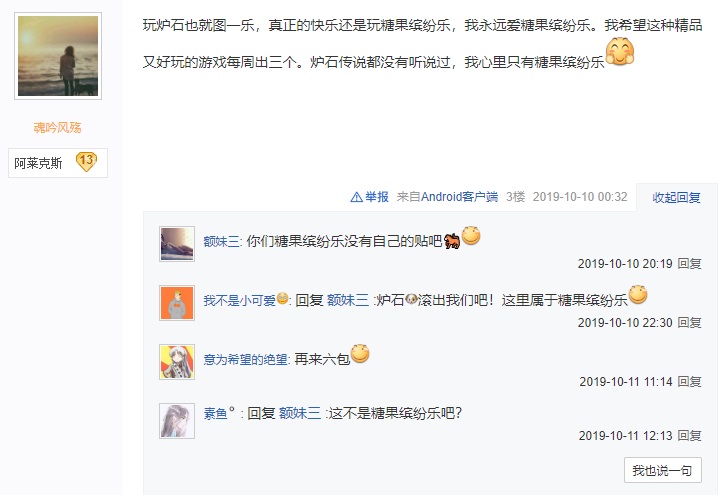Viewport: 723px width, 495px height.
Task: Click smiley emoji after 再来六包
Action: 360,354
